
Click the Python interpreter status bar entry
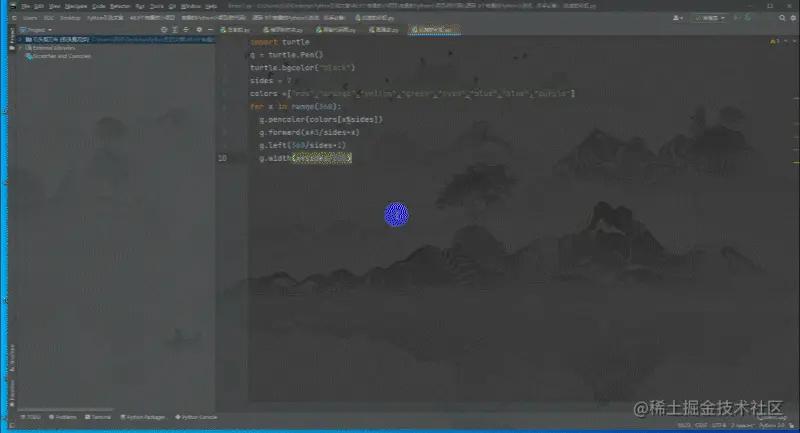(771, 425)
